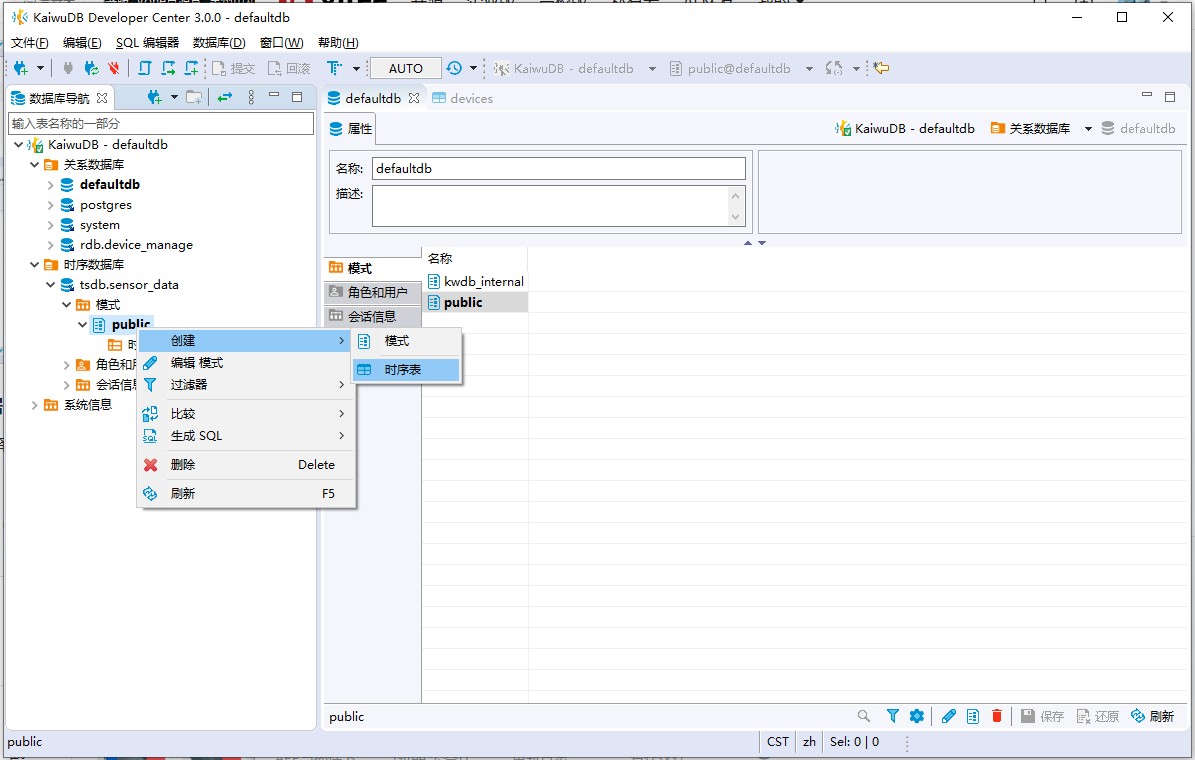The image size is (1195, 760).
Task: Click the blue pencil edit icon at bottom
Action: click(949, 716)
